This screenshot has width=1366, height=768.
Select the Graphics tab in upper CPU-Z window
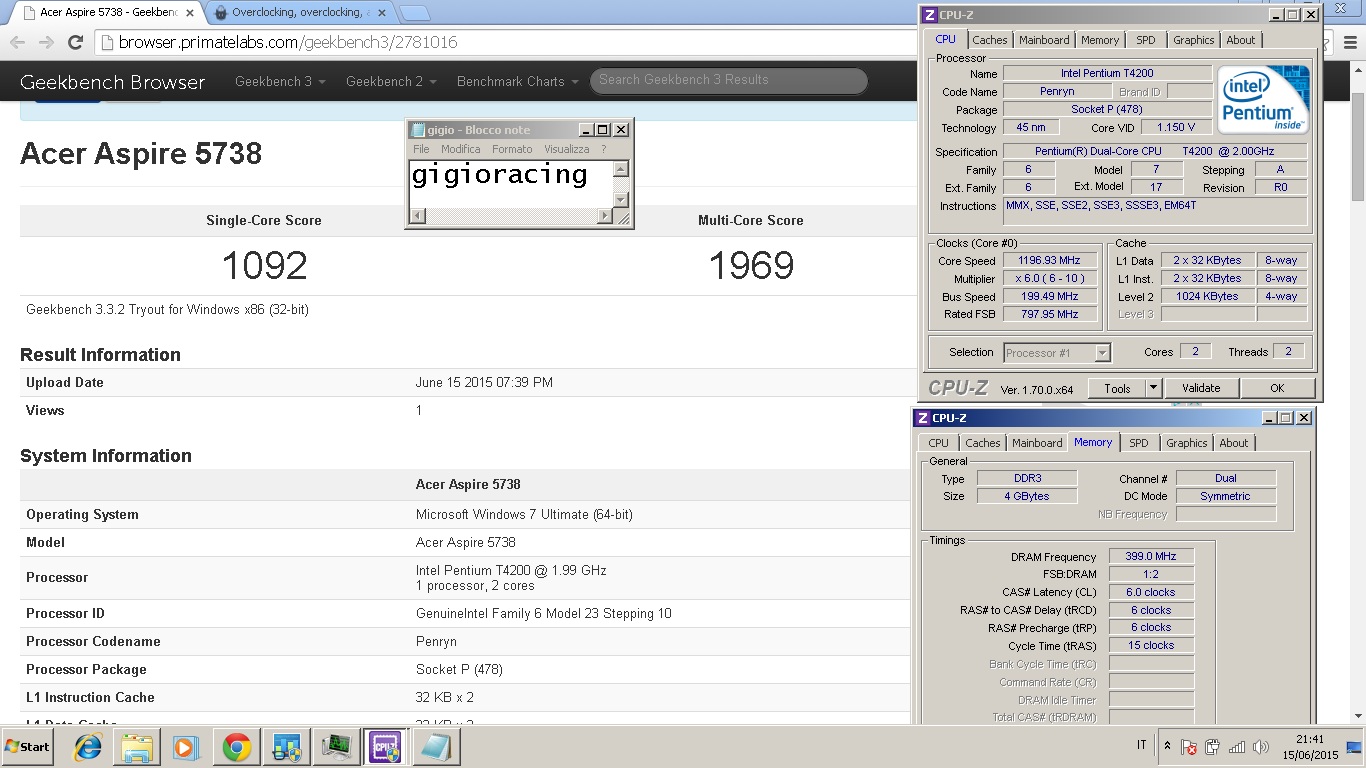tap(1194, 40)
